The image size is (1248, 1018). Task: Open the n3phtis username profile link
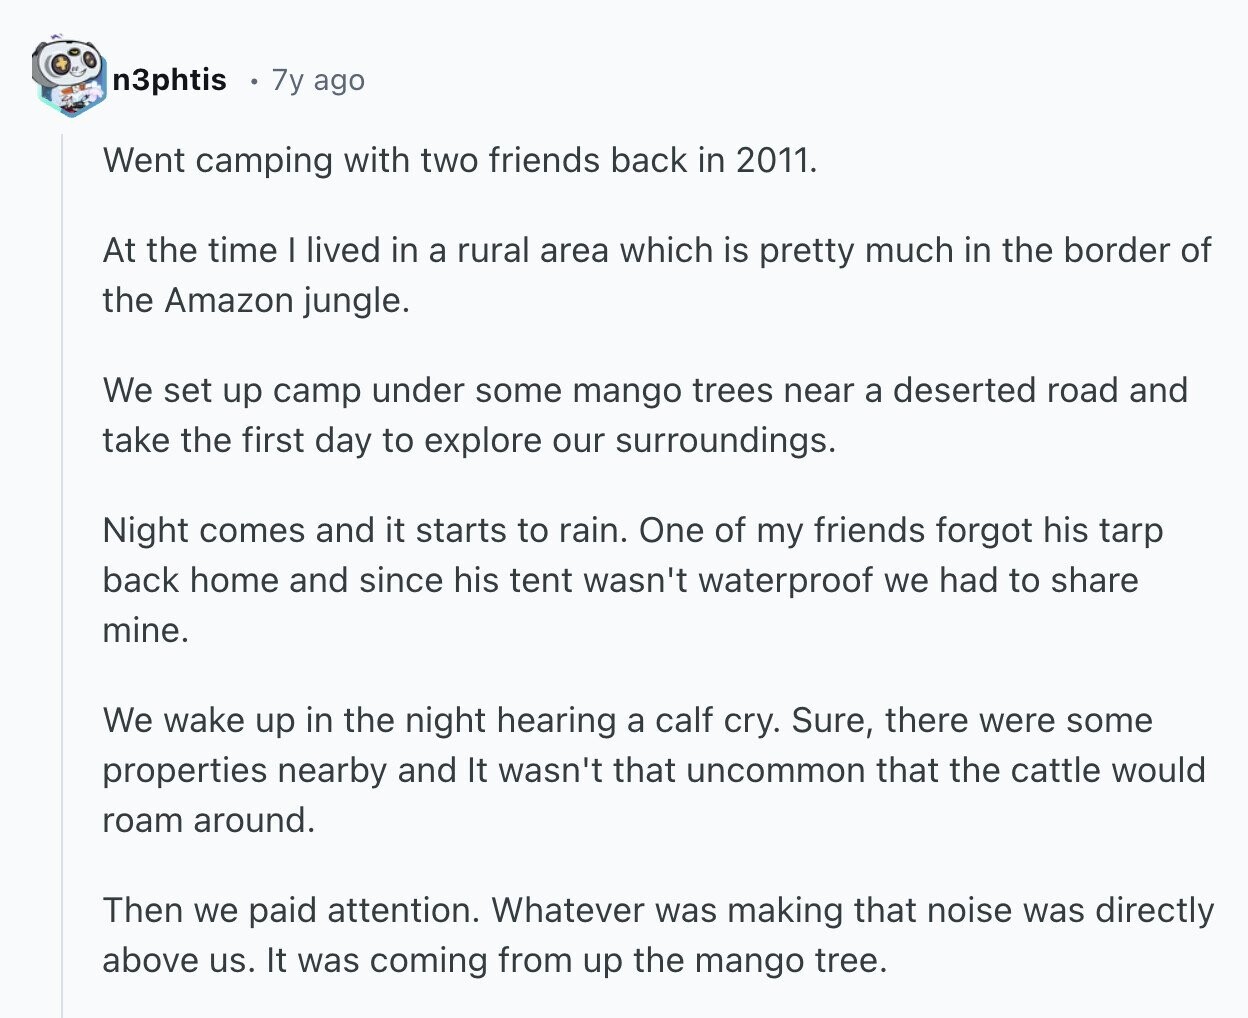tap(169, 80)
